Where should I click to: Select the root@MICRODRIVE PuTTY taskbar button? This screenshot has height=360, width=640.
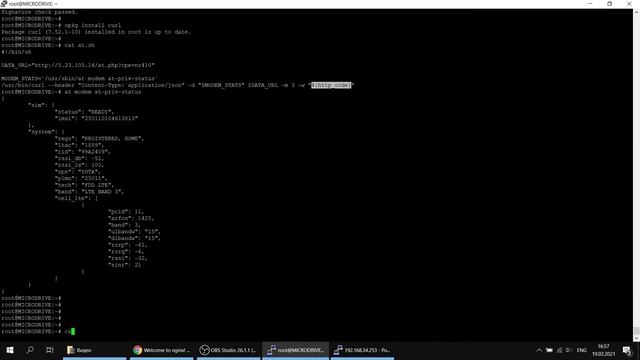coord(295,350)
